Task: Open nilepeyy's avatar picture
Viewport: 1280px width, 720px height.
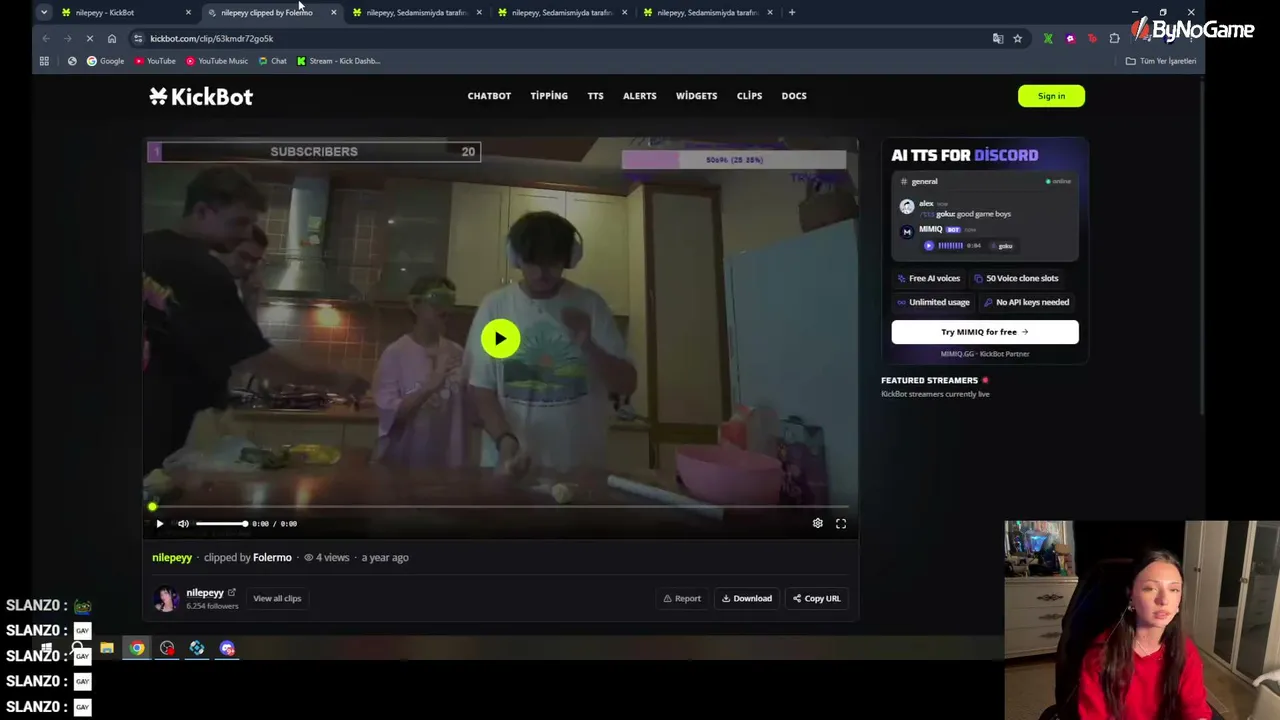Action: [166, 598]
